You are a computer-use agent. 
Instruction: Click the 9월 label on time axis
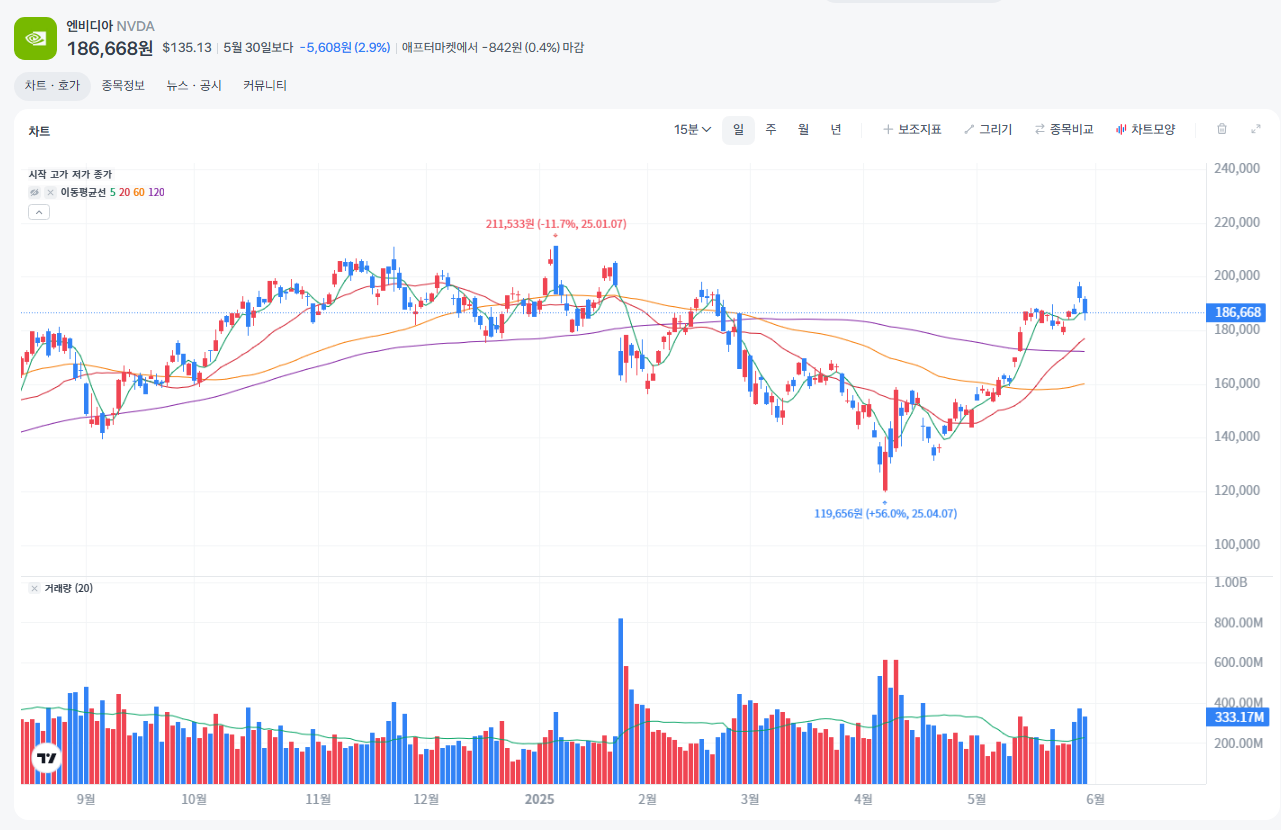click(86, 799)
